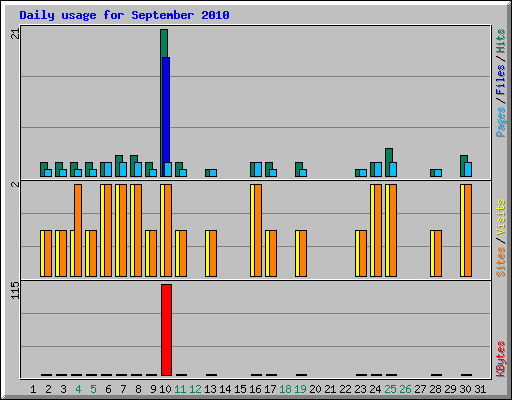Click the "Pages" legend label
This screenshot has width=512, height=400.
pyautogui.click(x=500, y=122)
